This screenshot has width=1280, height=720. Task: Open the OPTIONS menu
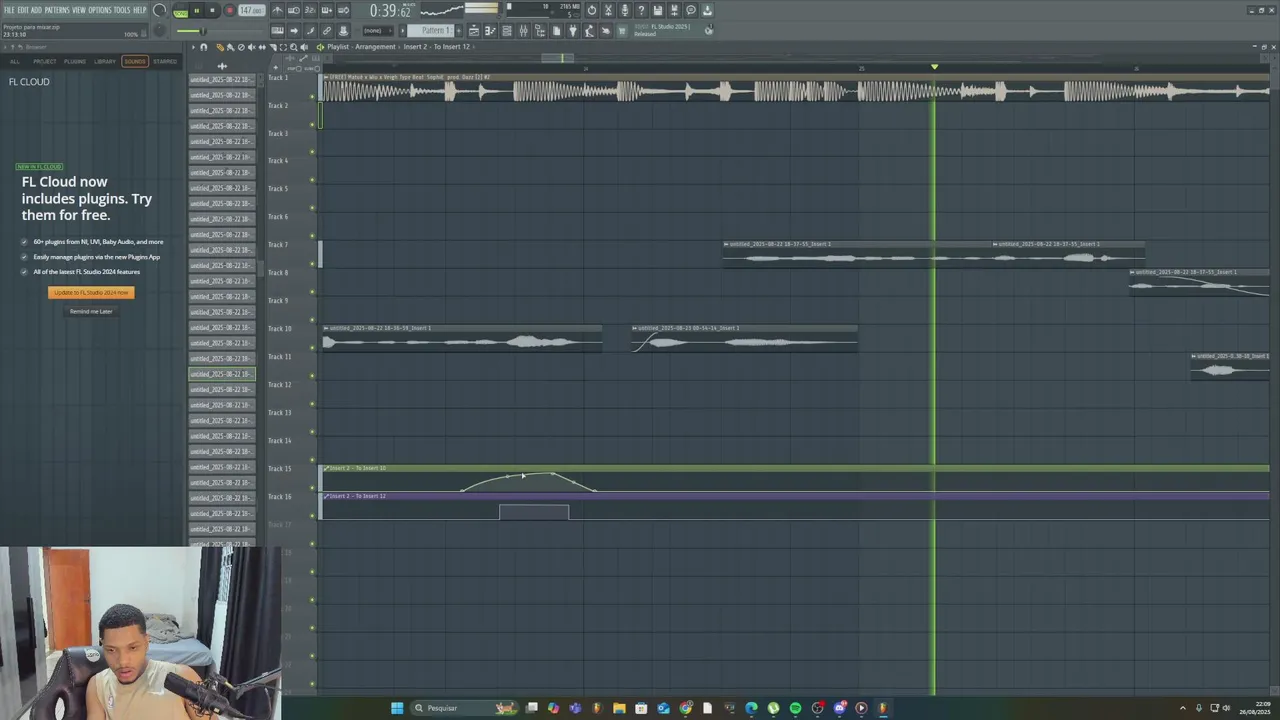point(100,10)
